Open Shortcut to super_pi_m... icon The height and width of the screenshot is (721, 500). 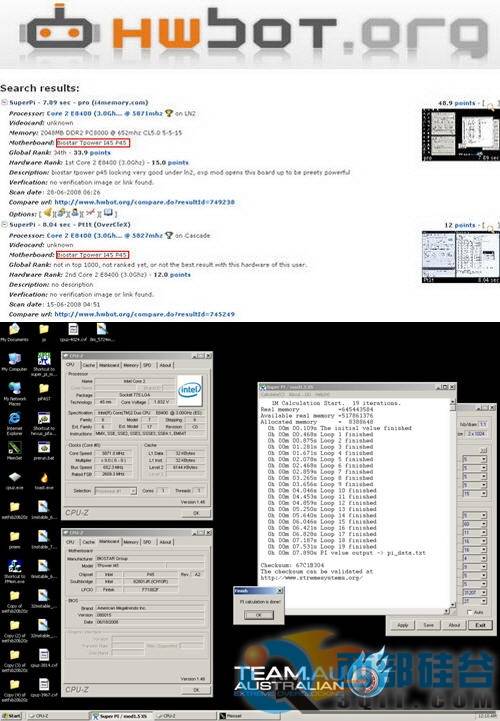click(44, 364)
